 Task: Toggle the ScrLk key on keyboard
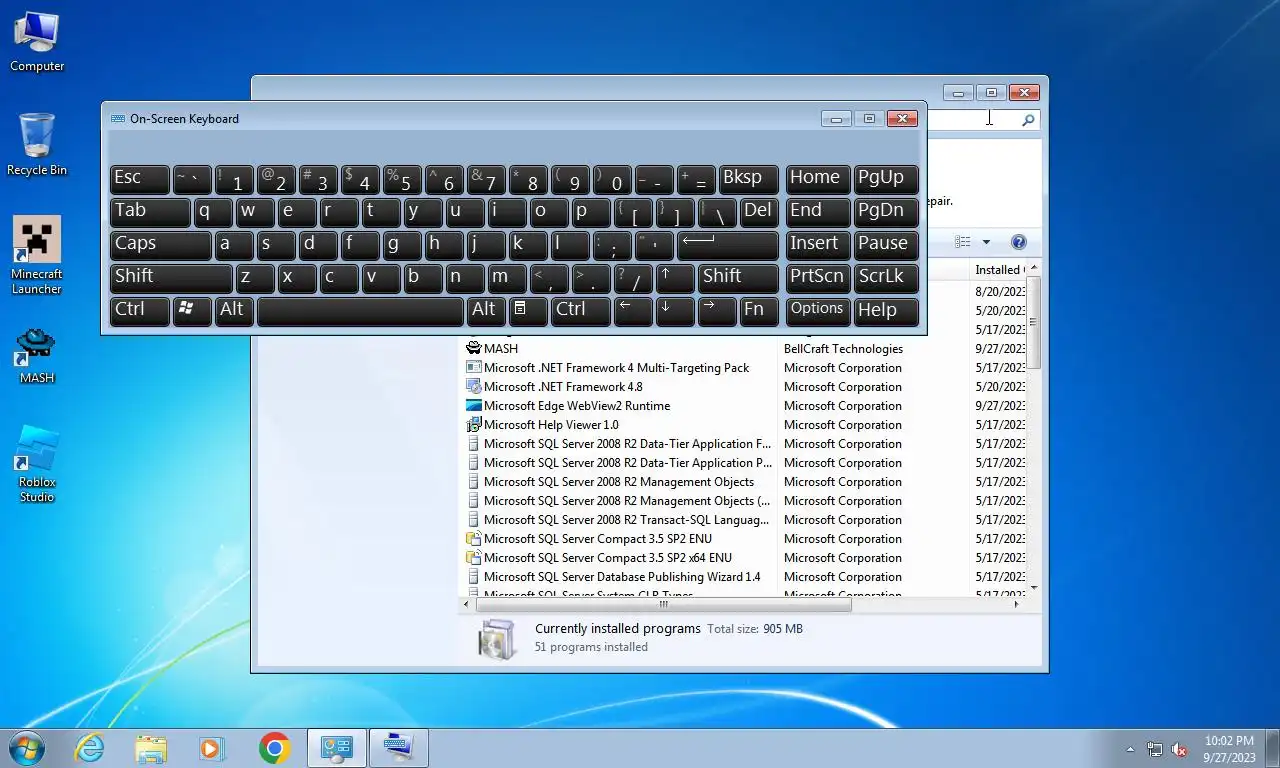click(x=886, y=277)
